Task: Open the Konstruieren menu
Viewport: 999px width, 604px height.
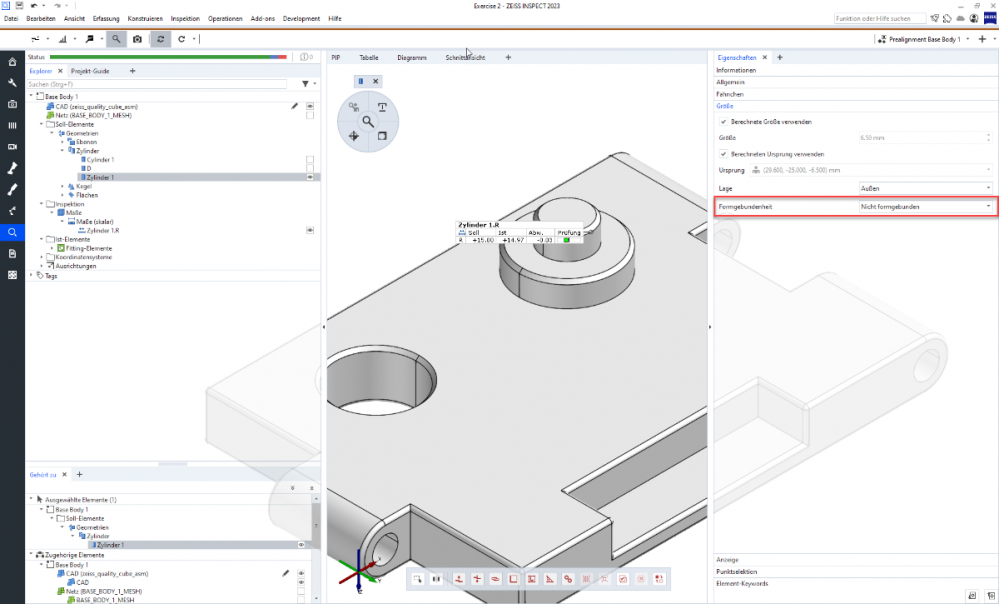Action: (145, 18)
